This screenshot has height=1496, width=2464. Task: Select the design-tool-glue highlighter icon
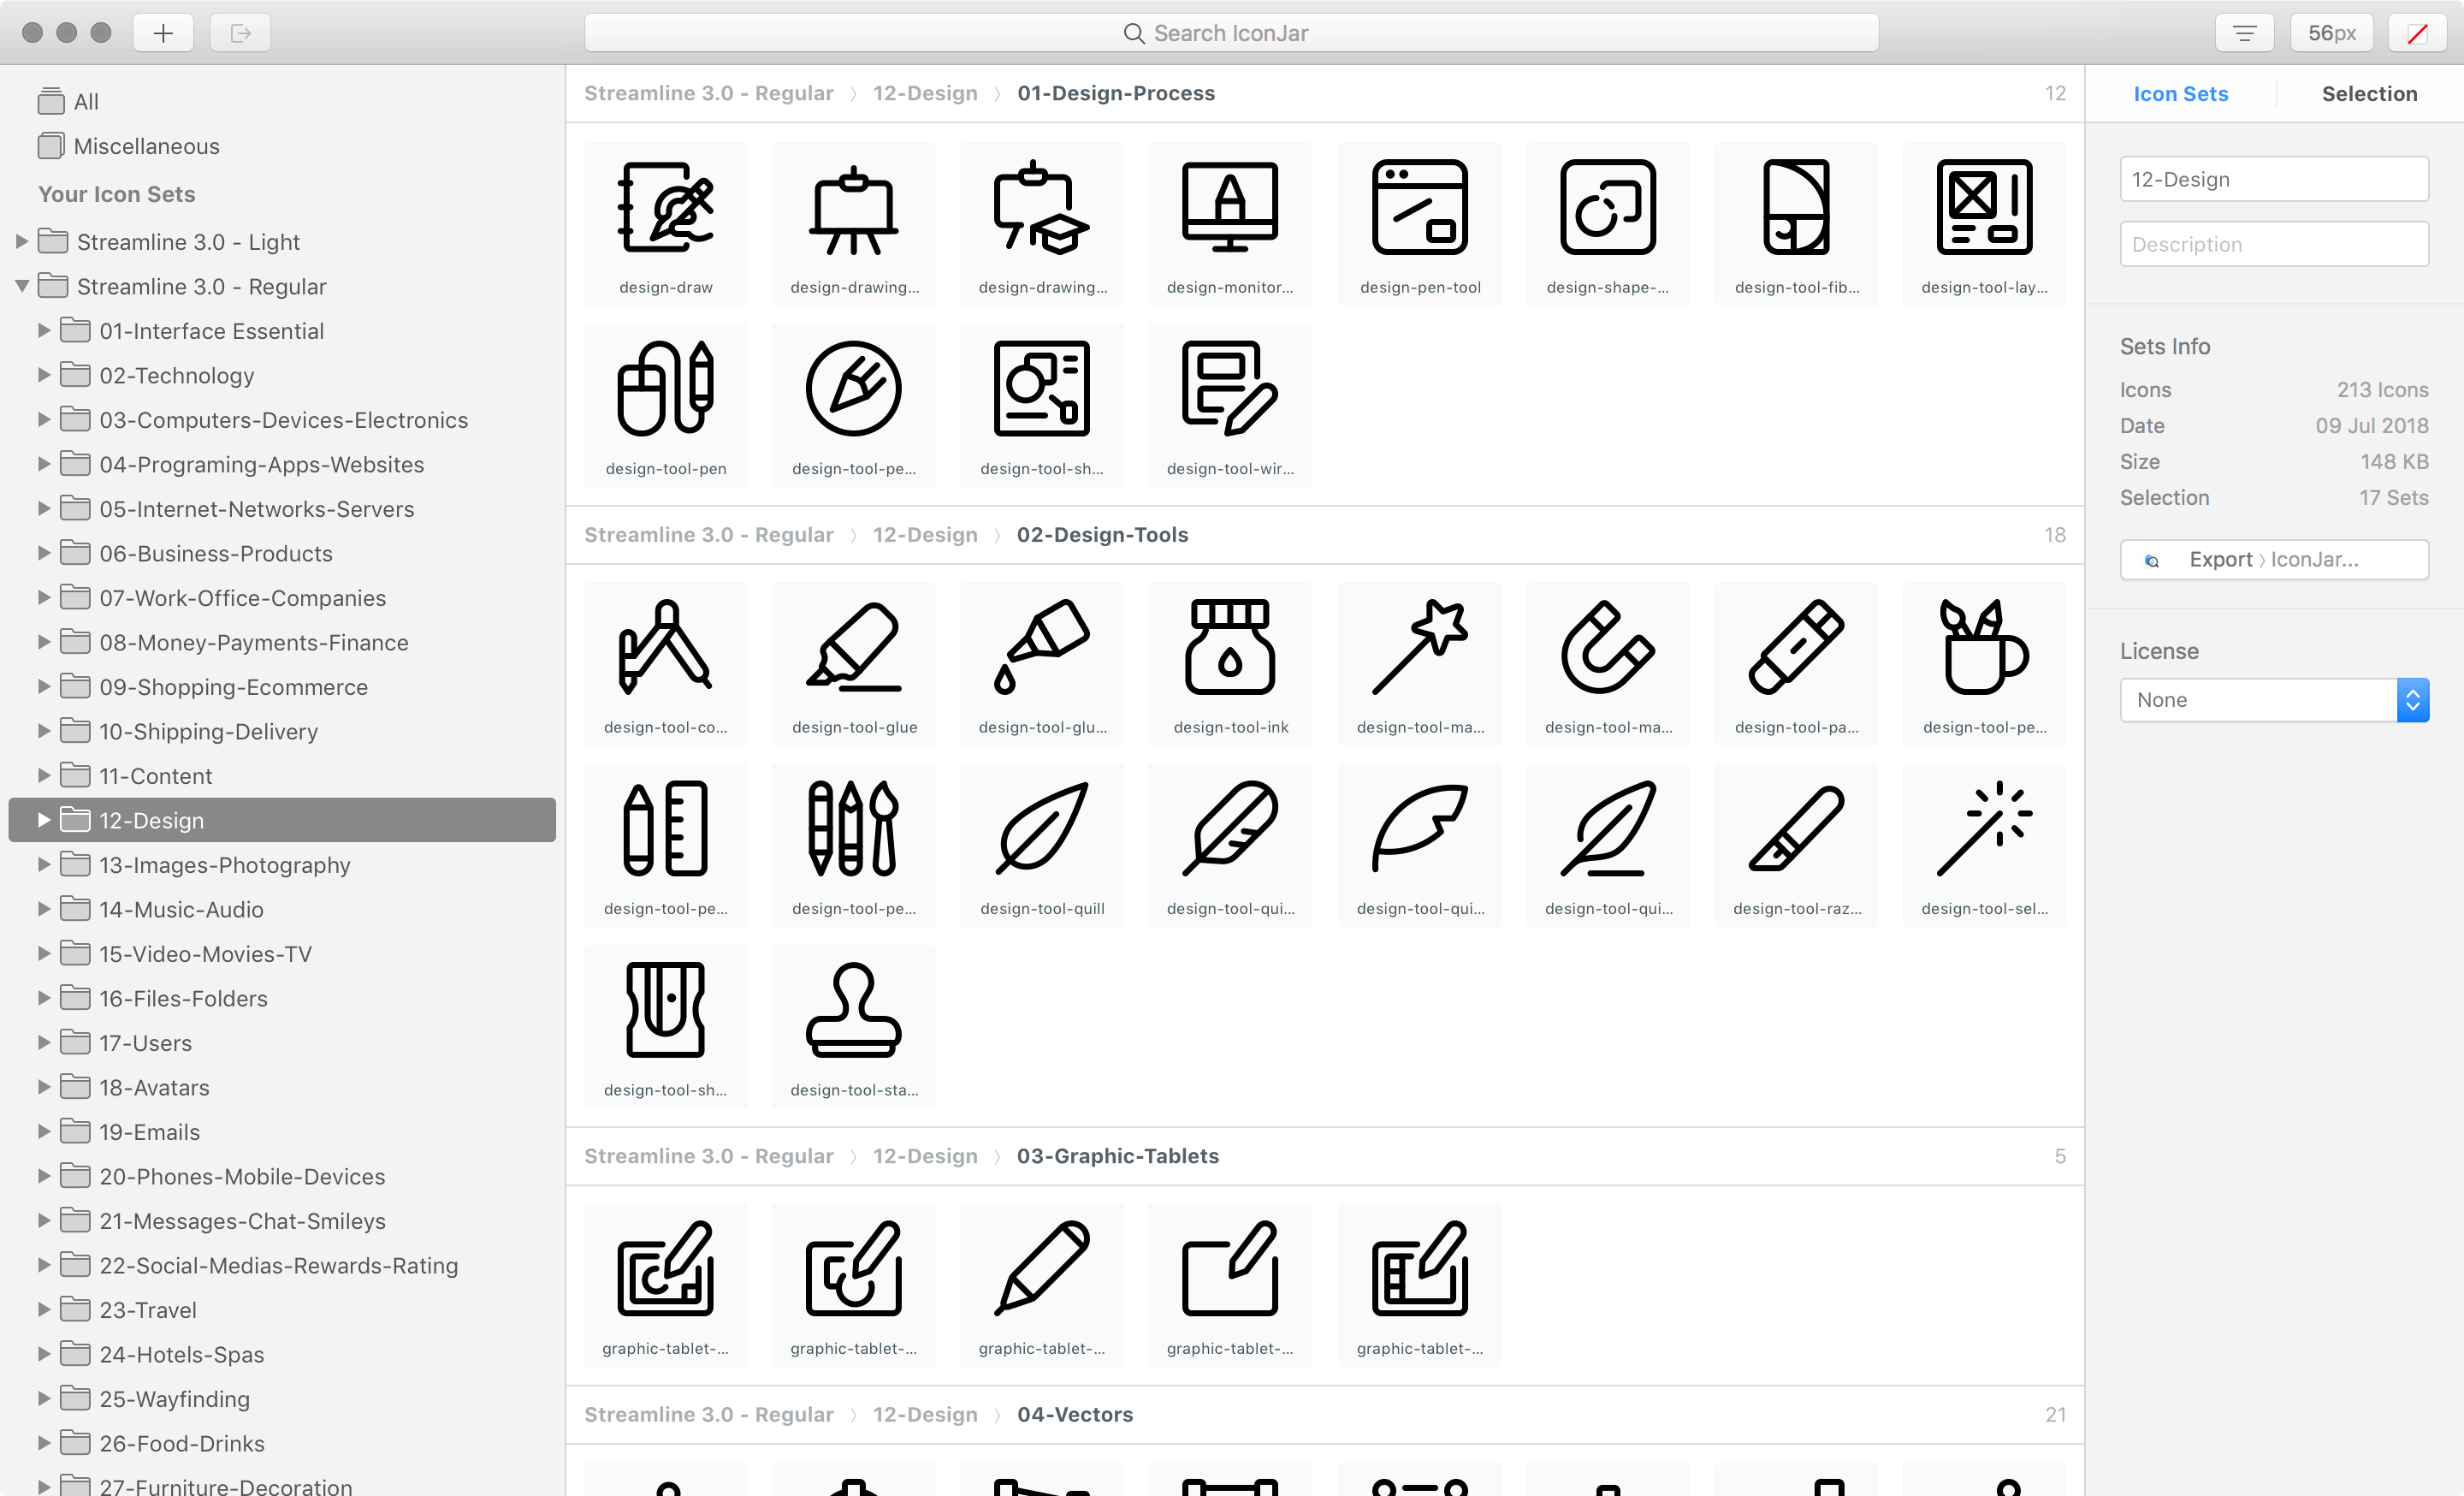[x=853, y=648]
